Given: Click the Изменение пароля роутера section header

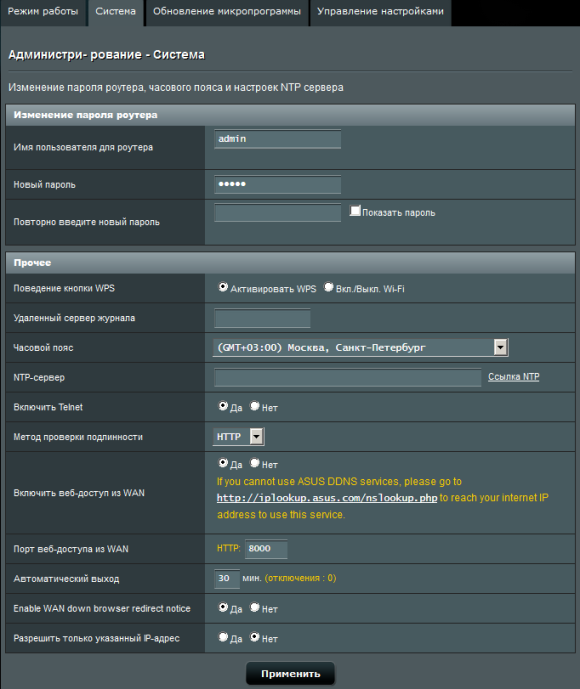Looking at the screenshot, I should coord(290,115).
